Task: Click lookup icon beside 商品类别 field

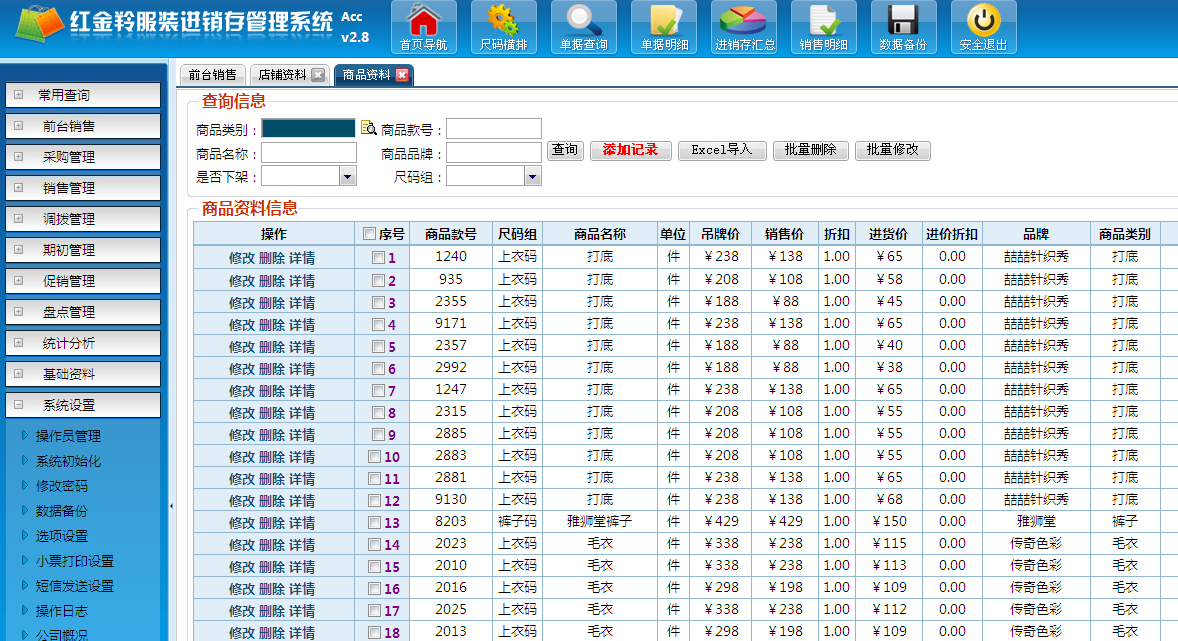Action: (x=368, y=128)
